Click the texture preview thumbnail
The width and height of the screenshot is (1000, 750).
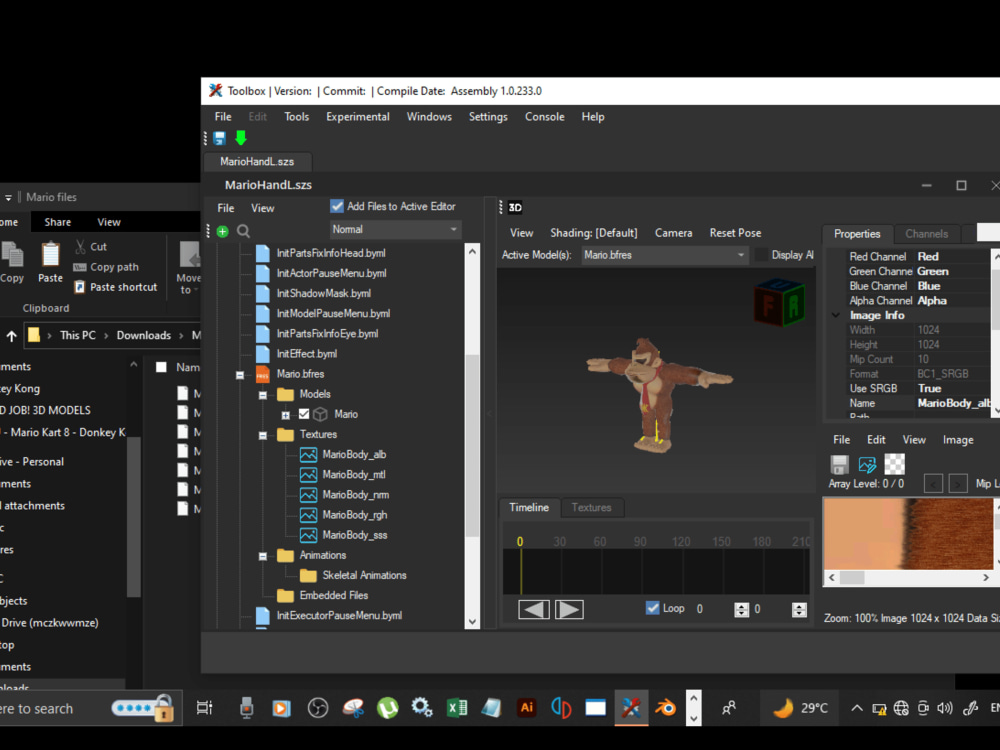(908, 534)
